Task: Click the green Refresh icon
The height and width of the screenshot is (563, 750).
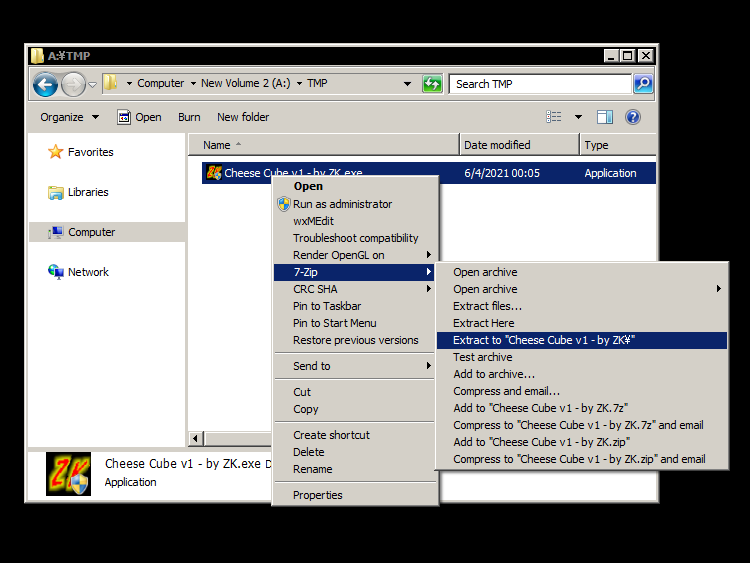Action: click(432, 84)
